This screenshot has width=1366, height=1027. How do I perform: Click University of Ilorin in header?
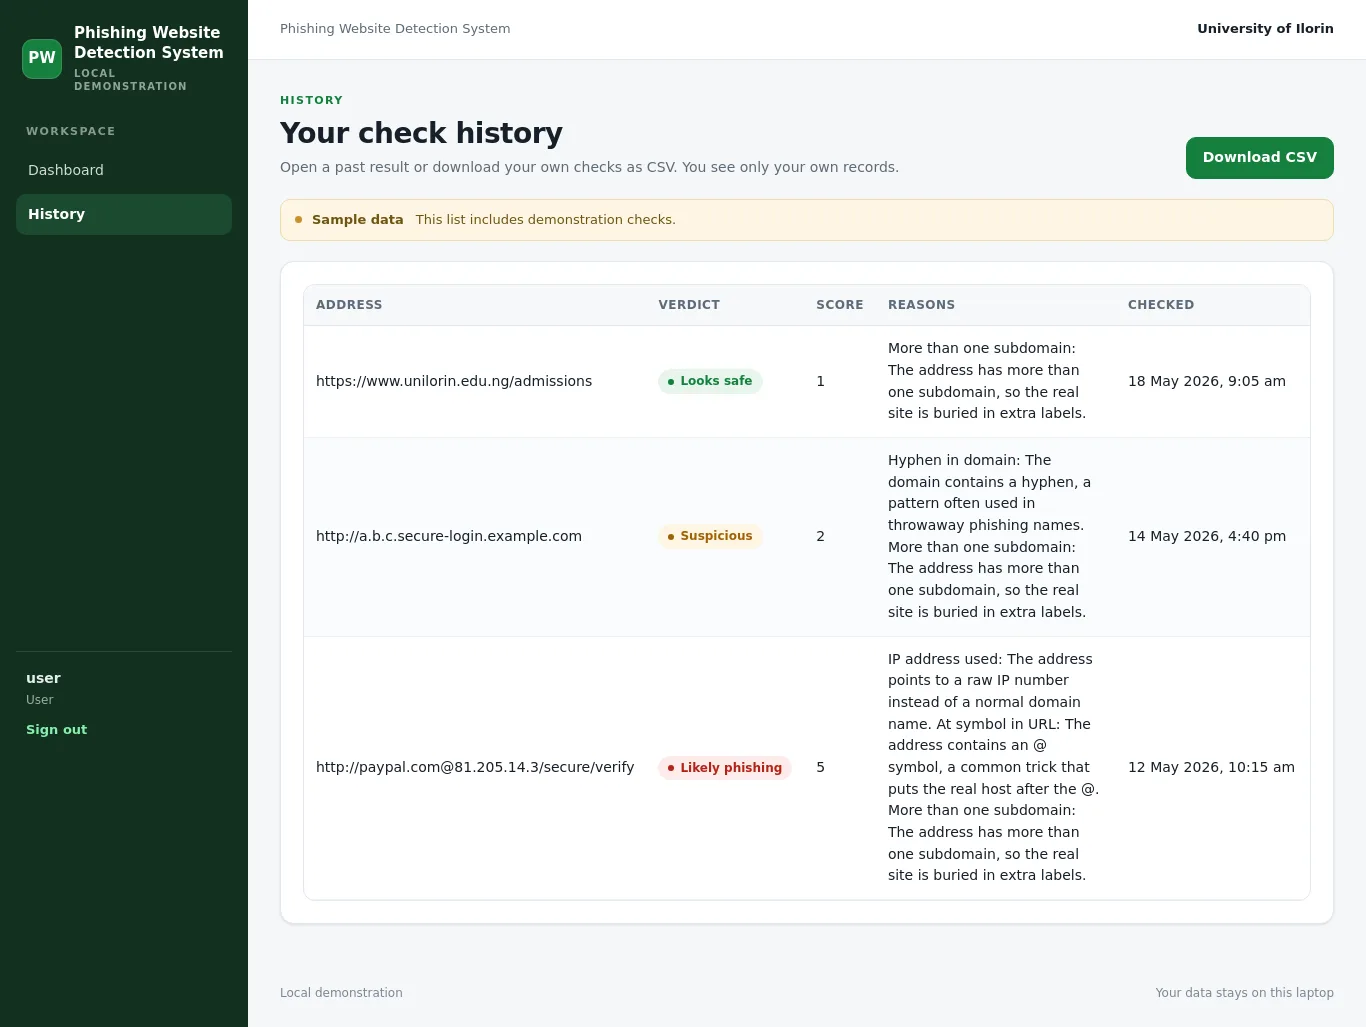1265,29
